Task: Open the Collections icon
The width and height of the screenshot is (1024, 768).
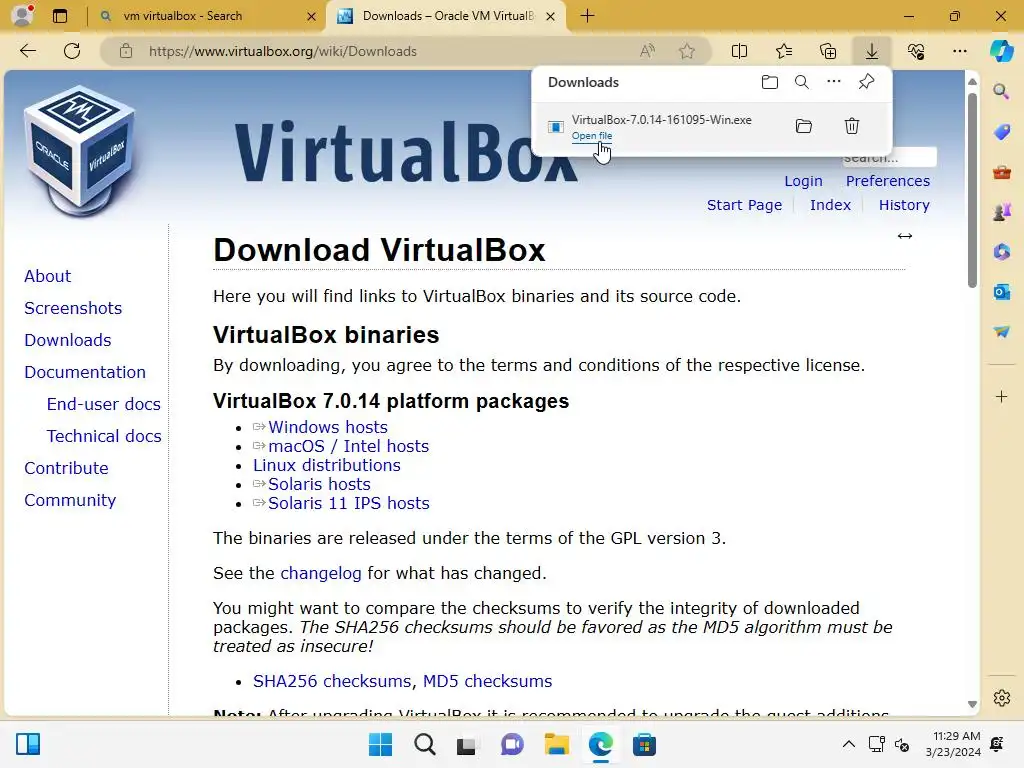Action: 827,51
